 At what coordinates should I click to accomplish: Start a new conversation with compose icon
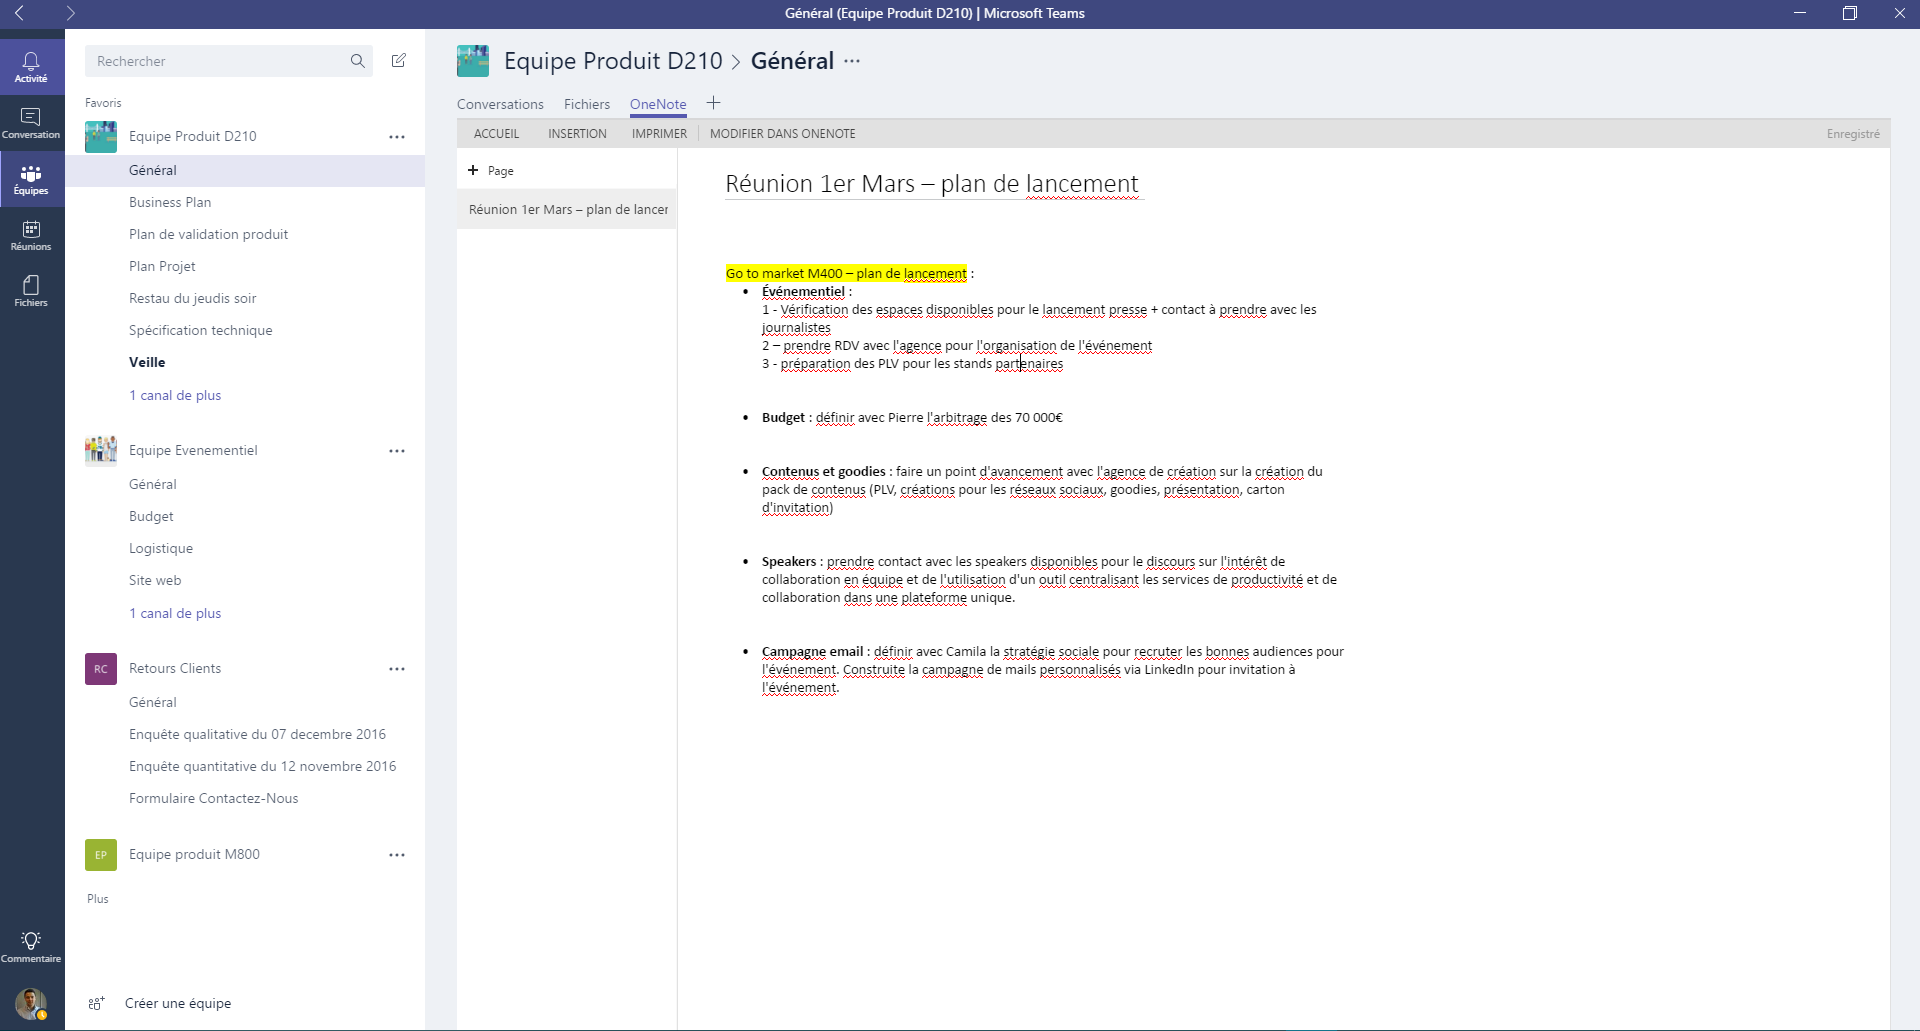coord(399,61)
